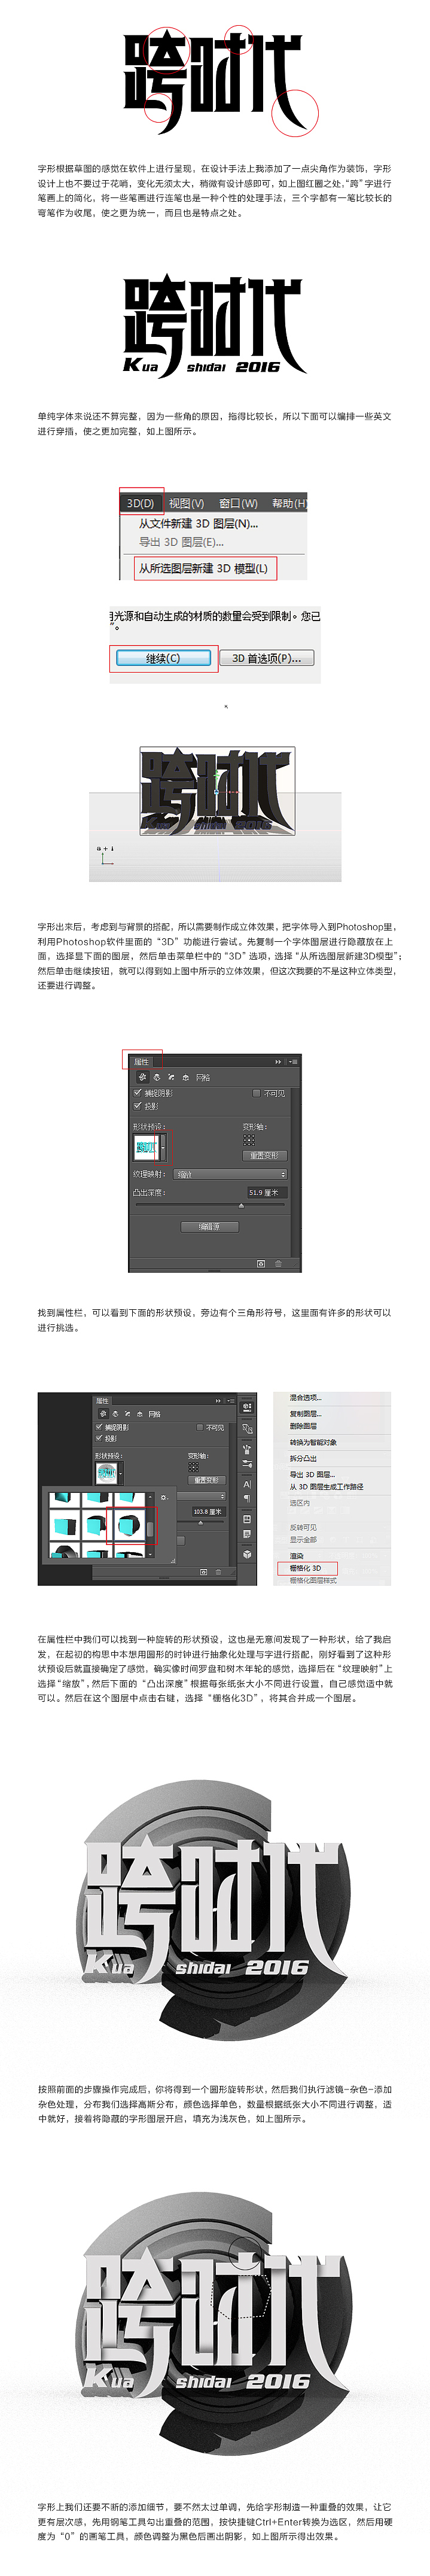
Task: Select the Mesh icon in the 51.9 厘米 panel
Action: point(143,1078)
